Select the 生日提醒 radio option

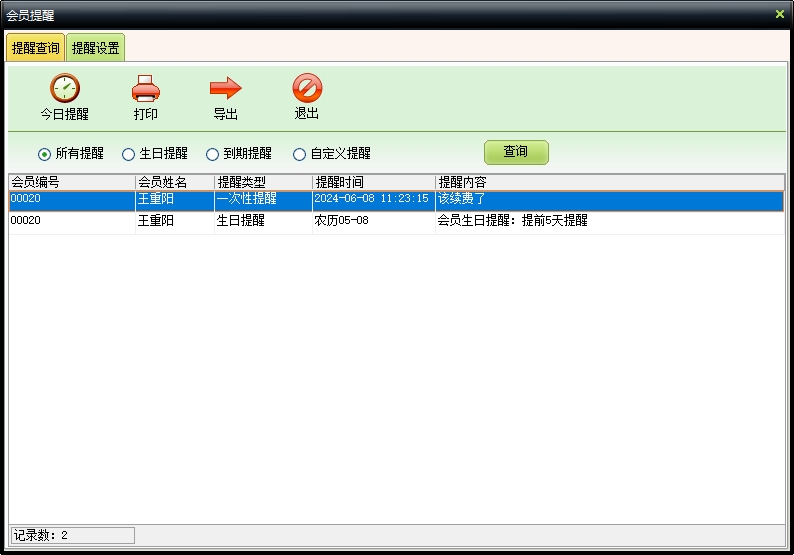pos(129,154)
